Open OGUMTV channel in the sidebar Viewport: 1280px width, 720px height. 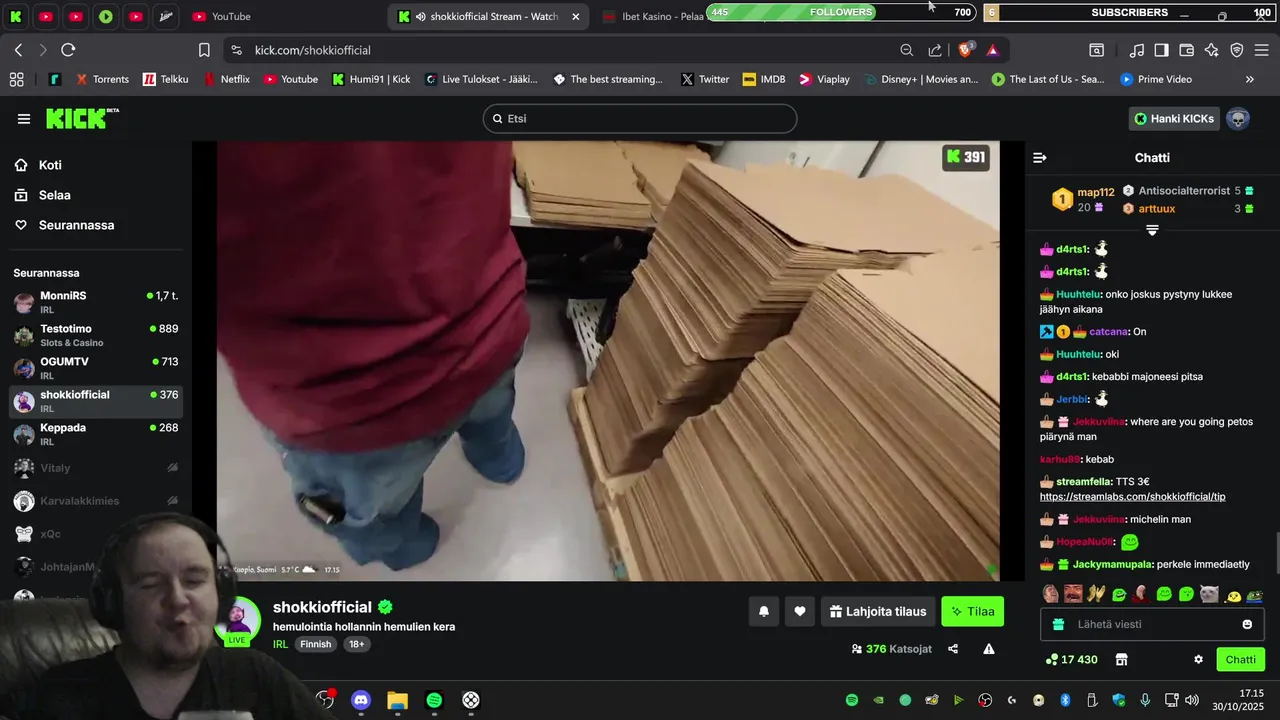[x=96, y=368]
